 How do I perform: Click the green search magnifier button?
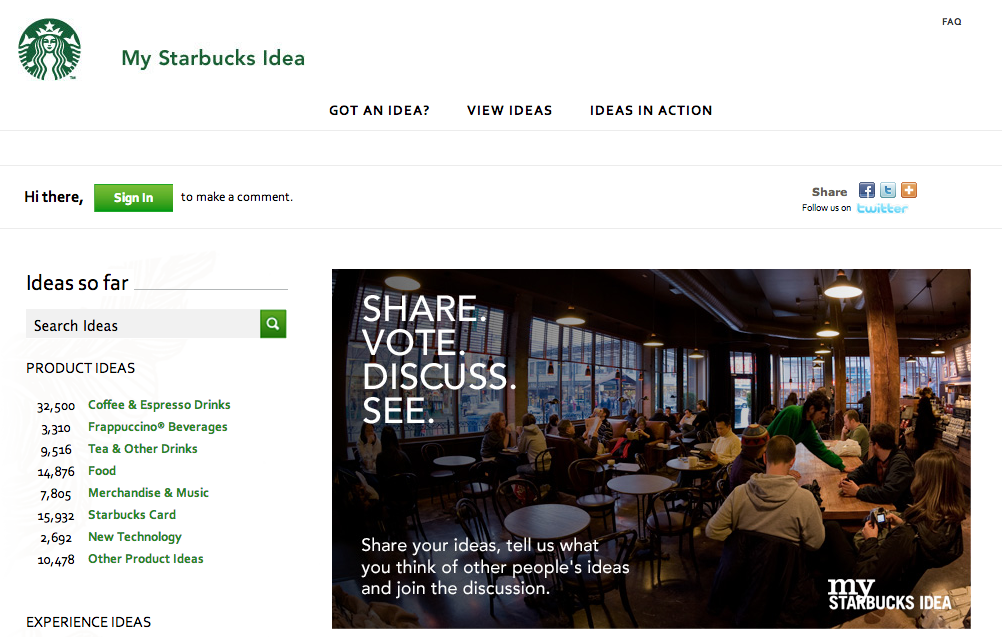pos(273,324)
